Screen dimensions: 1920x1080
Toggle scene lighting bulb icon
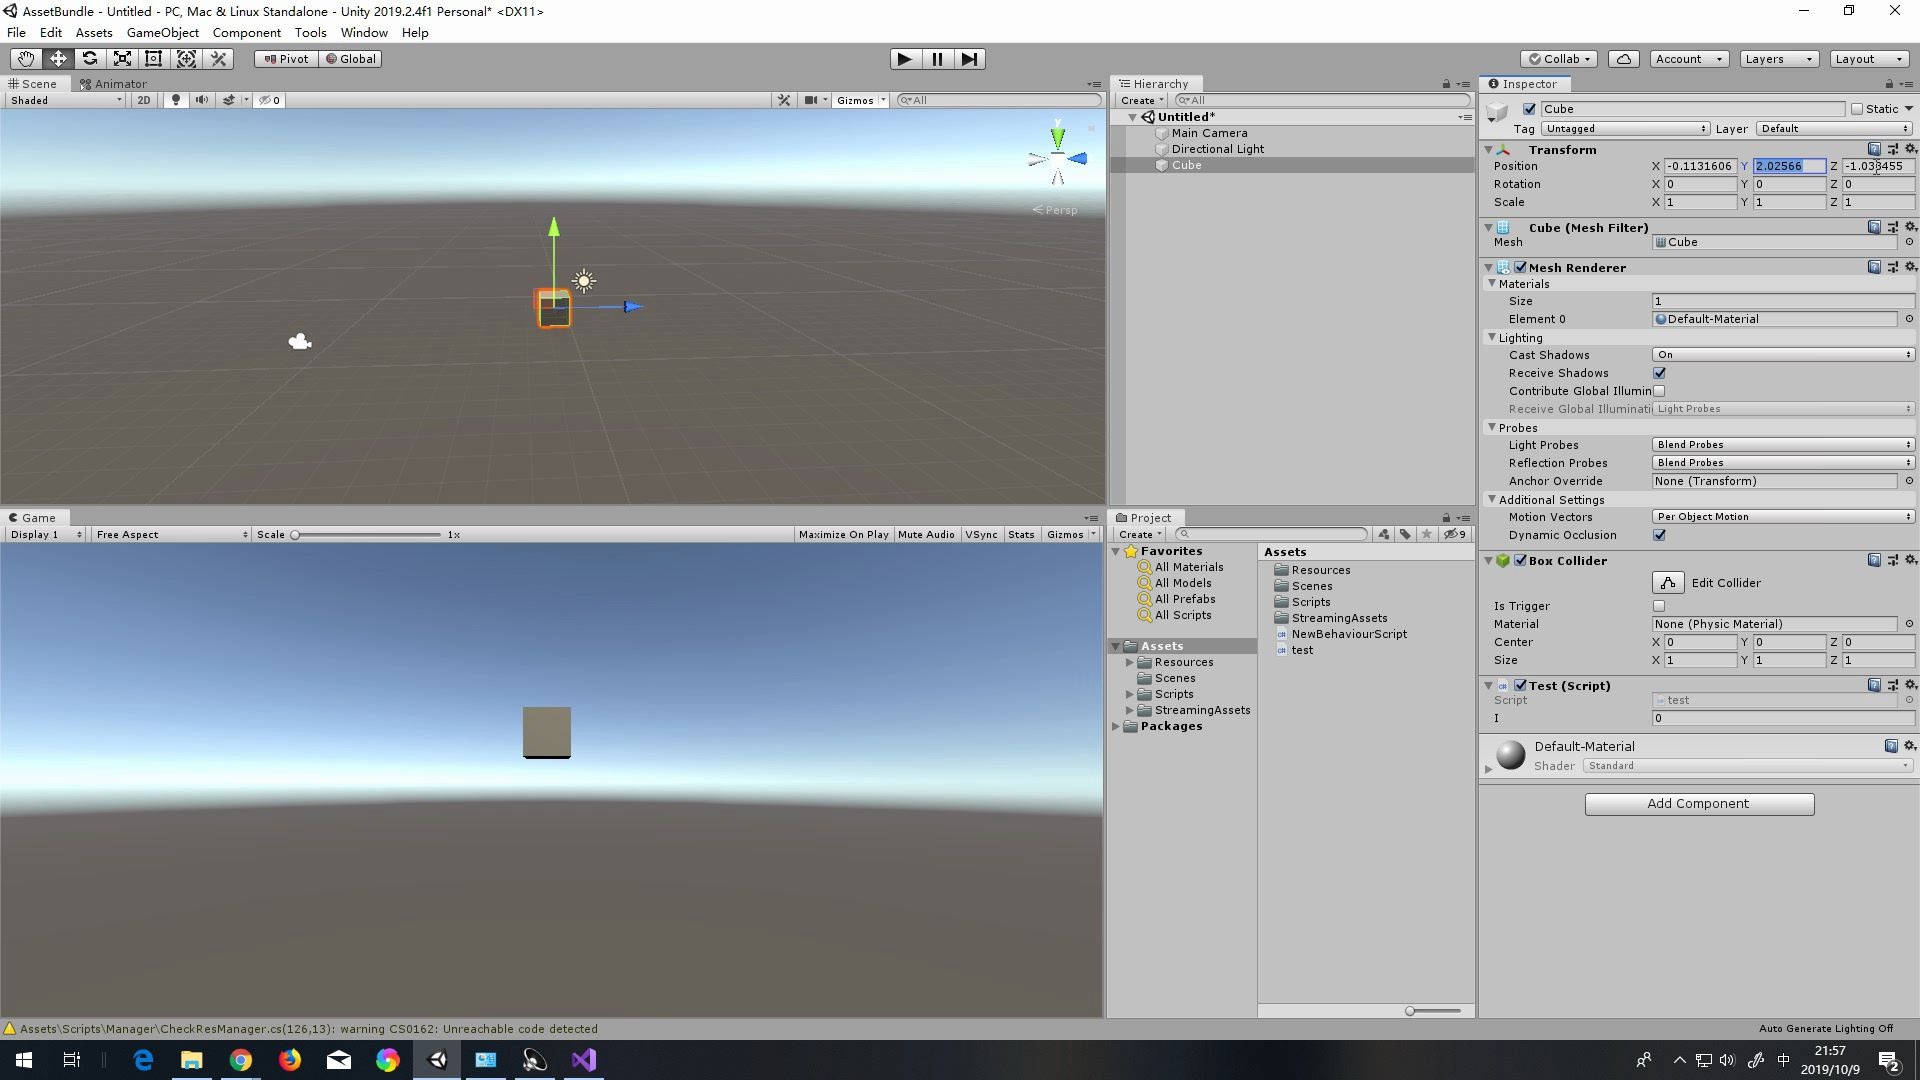pos(176,100)
